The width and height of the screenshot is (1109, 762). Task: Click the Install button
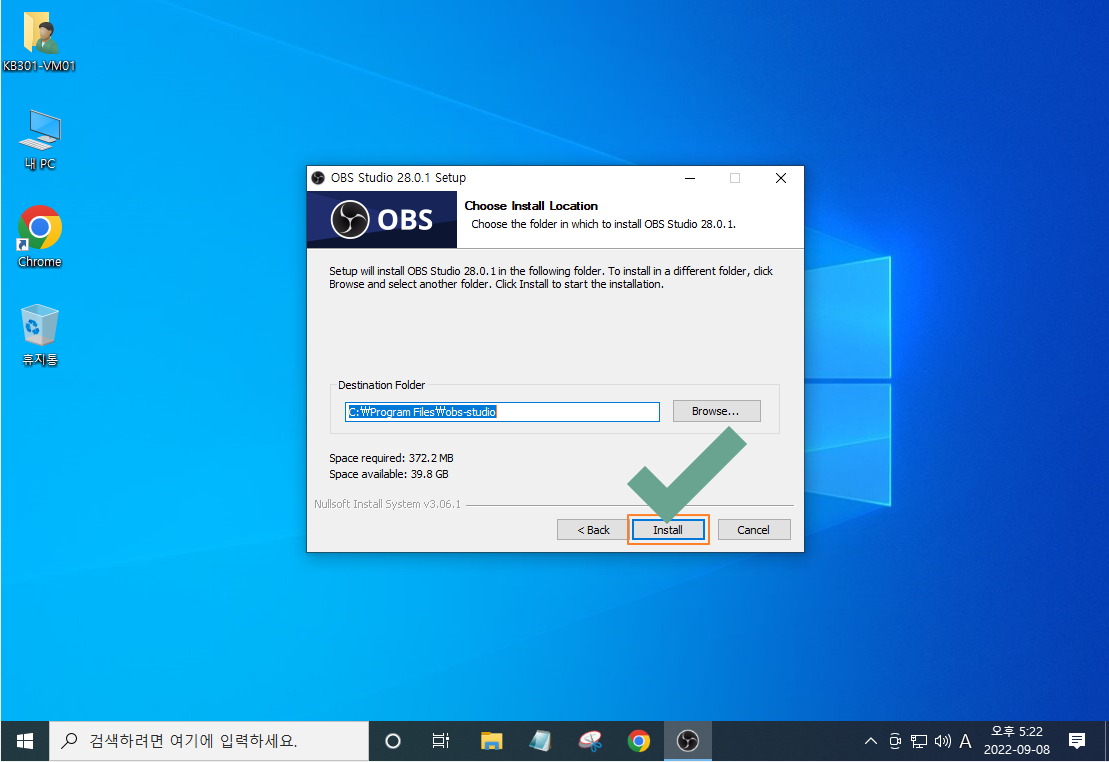pyautogui.click(x=668, y=530)
